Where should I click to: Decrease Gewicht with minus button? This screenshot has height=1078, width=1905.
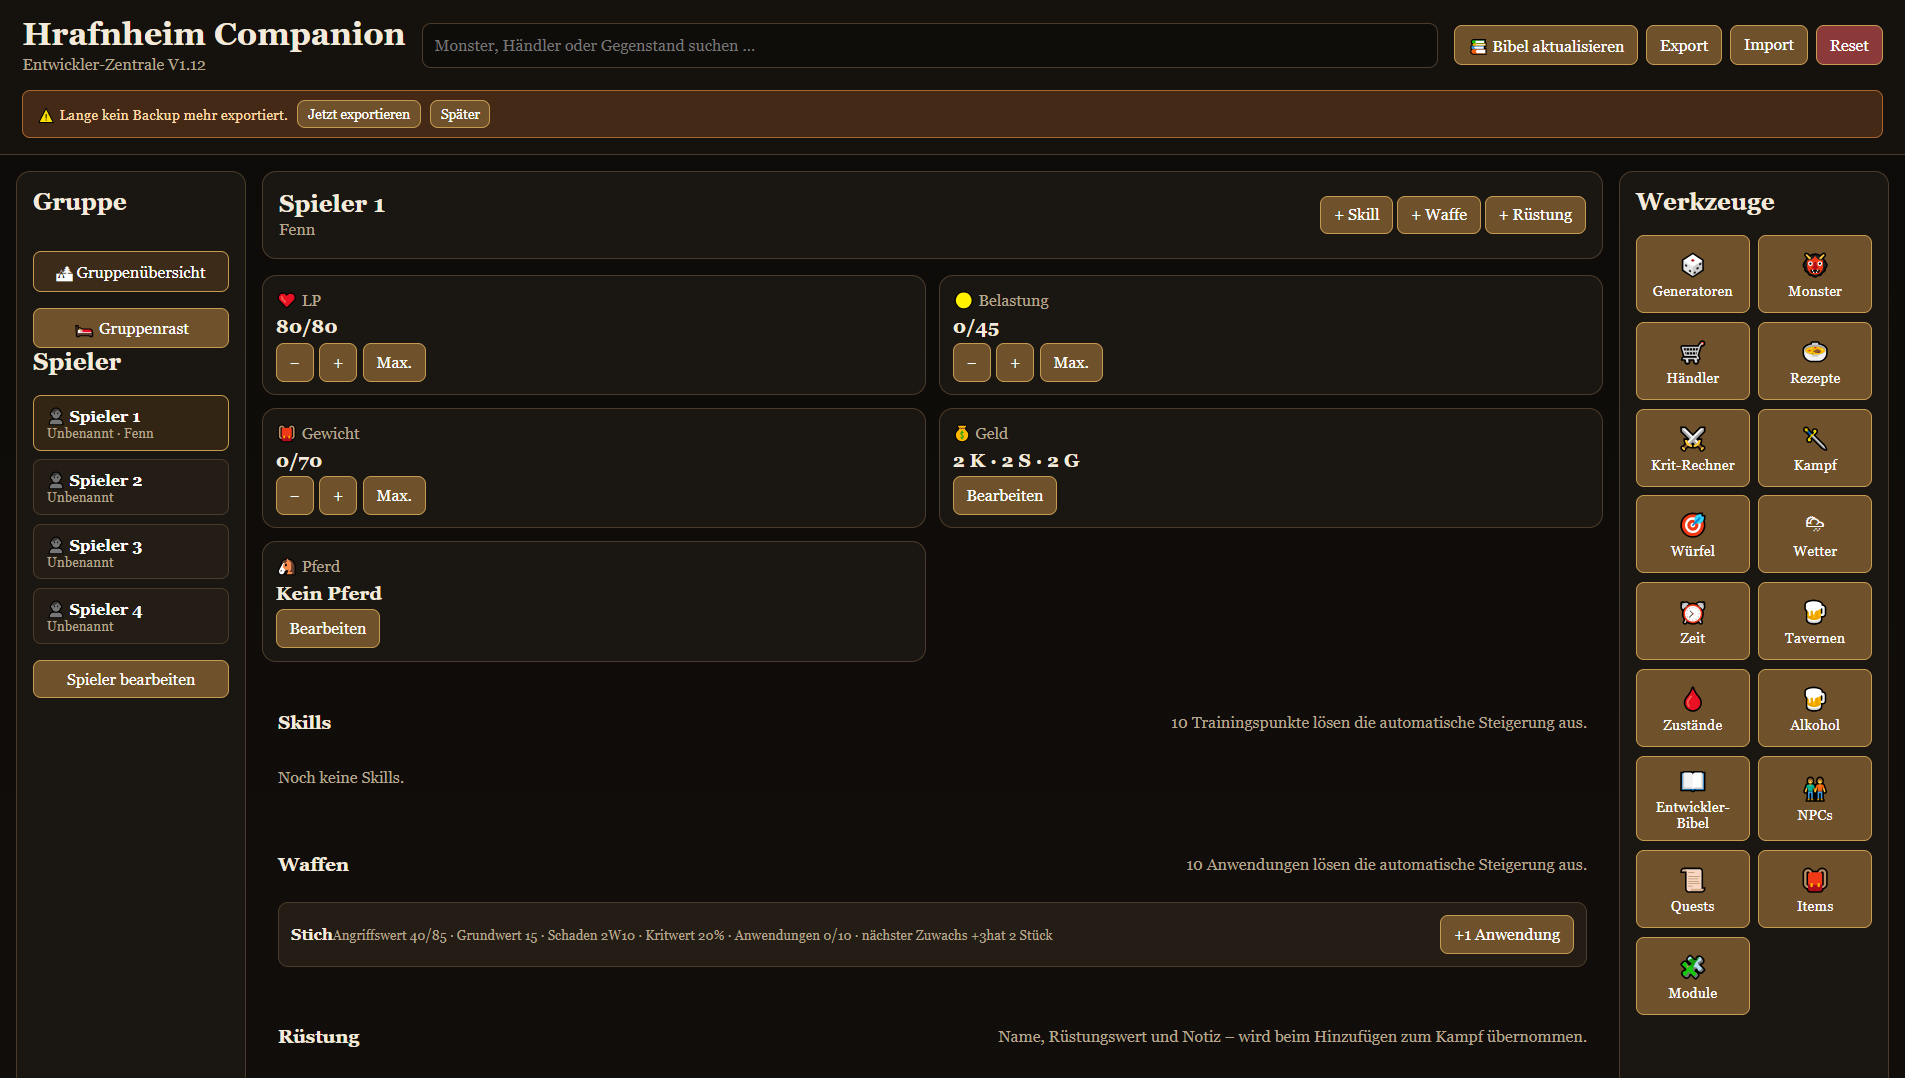295,496
